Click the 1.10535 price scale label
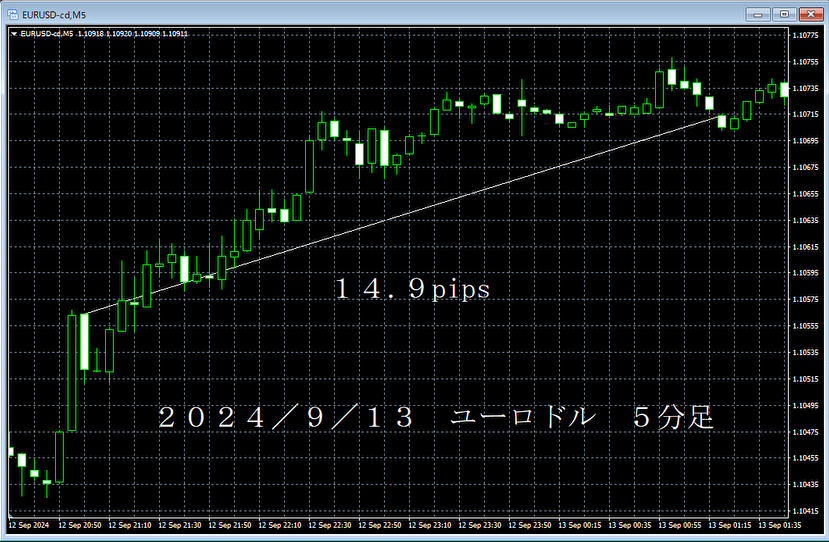829x542 pixels. coord(806,352)
